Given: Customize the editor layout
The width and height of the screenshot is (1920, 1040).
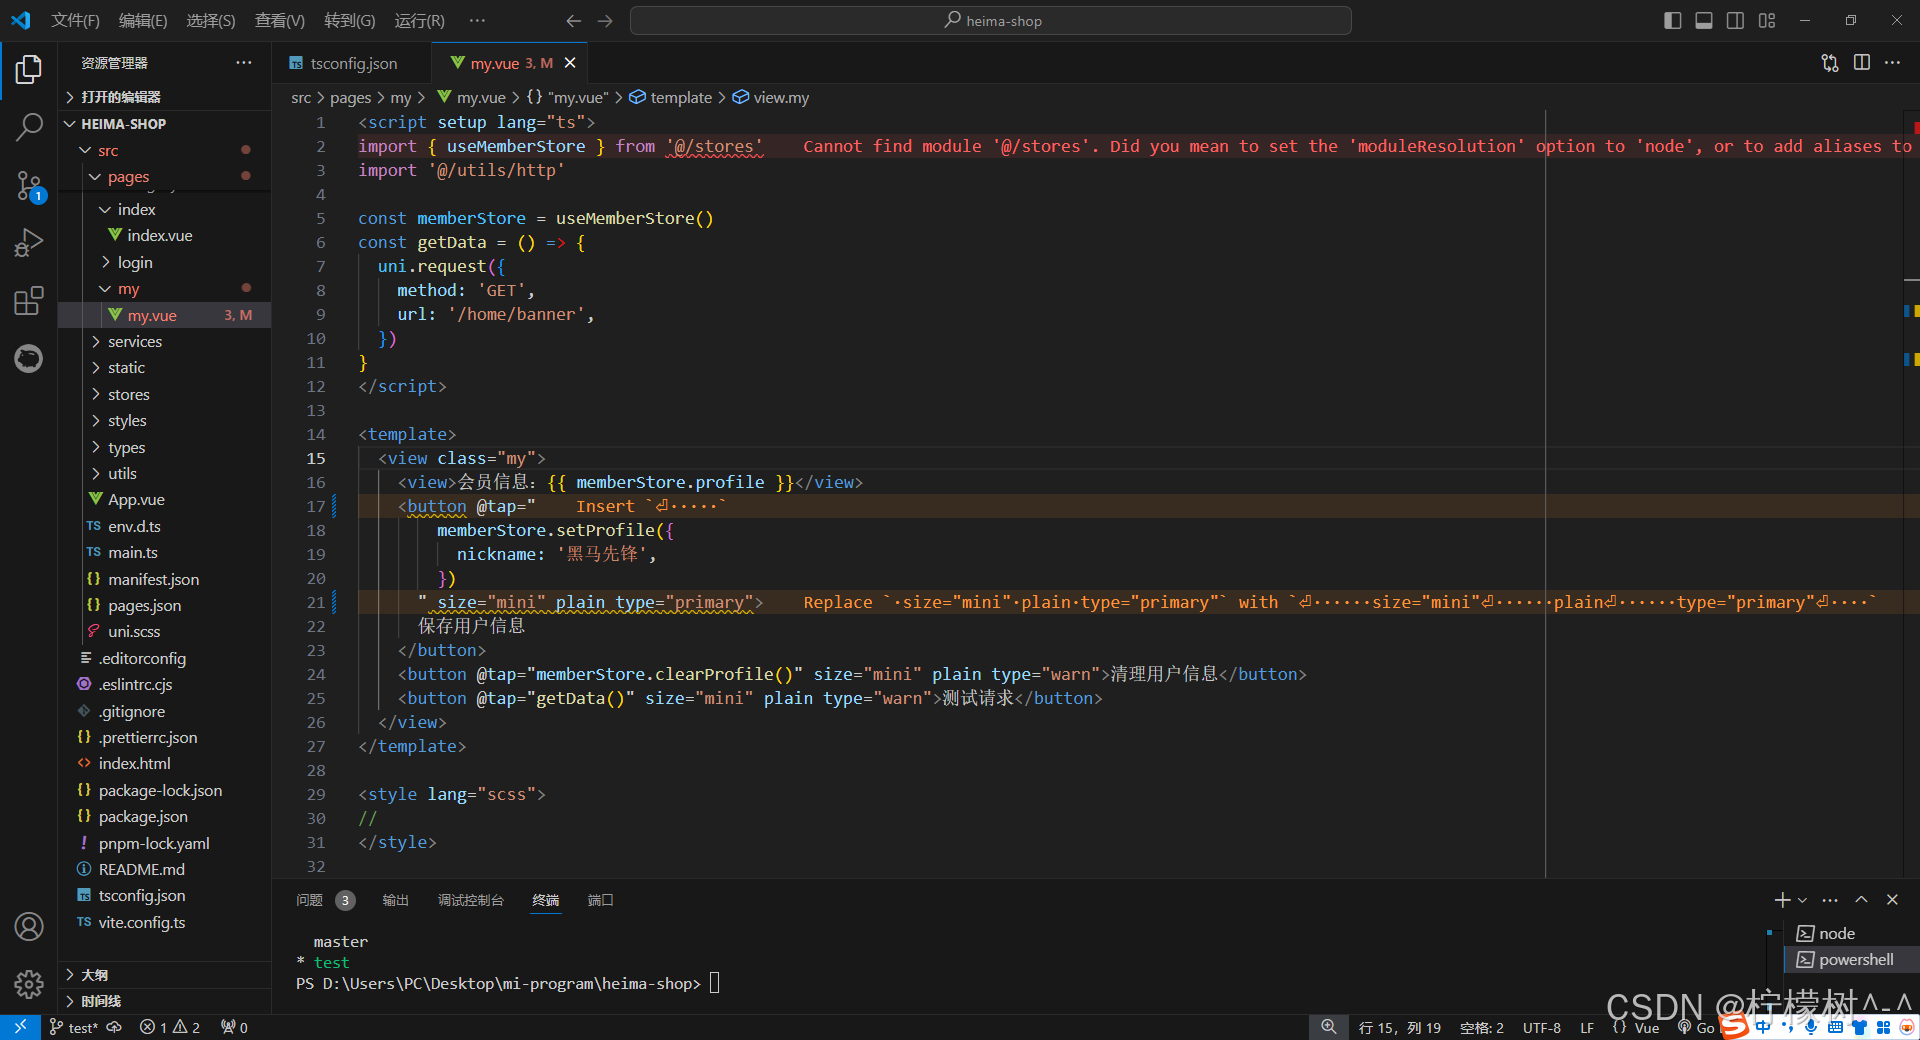Looking at the screenshot, I should 1767,20.
